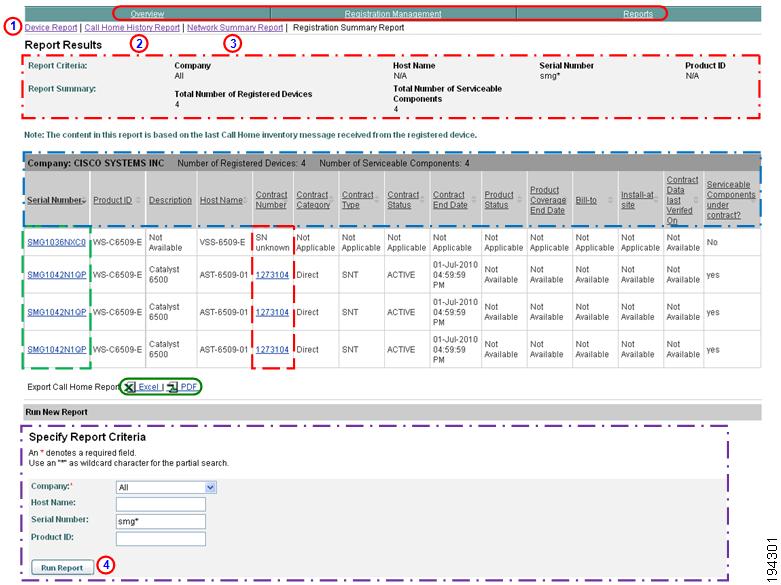Click the Excel export icon
Viewport: 781px width, 585px height.
click(x=130, y=386)
